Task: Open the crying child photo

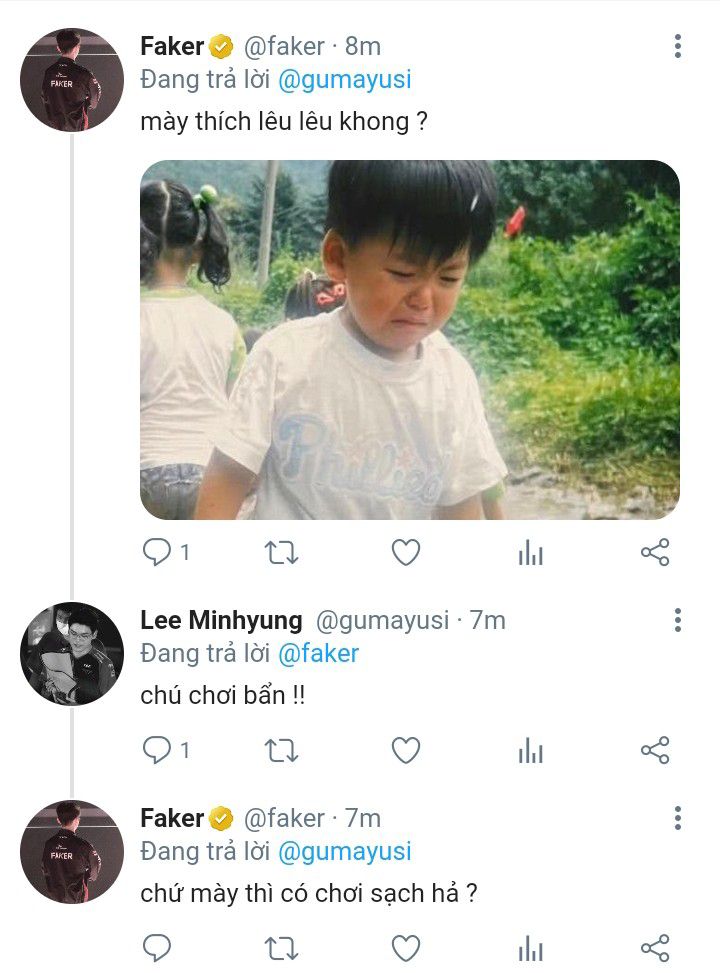Action: 409,339
